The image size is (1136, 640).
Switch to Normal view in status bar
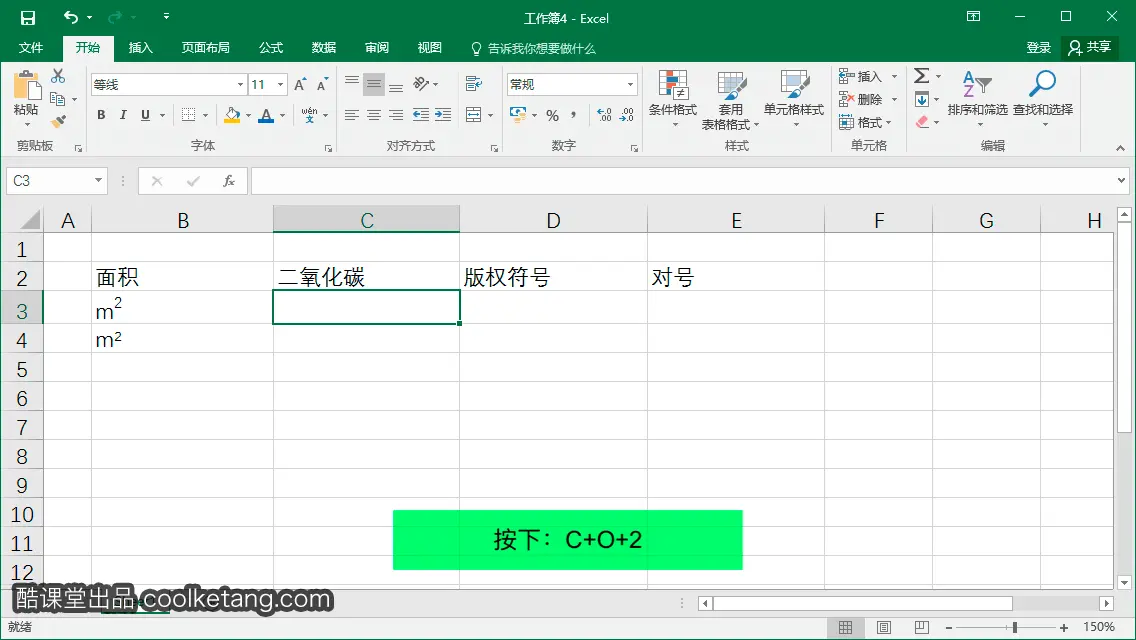pyautogui.click(x=845, y=627)
